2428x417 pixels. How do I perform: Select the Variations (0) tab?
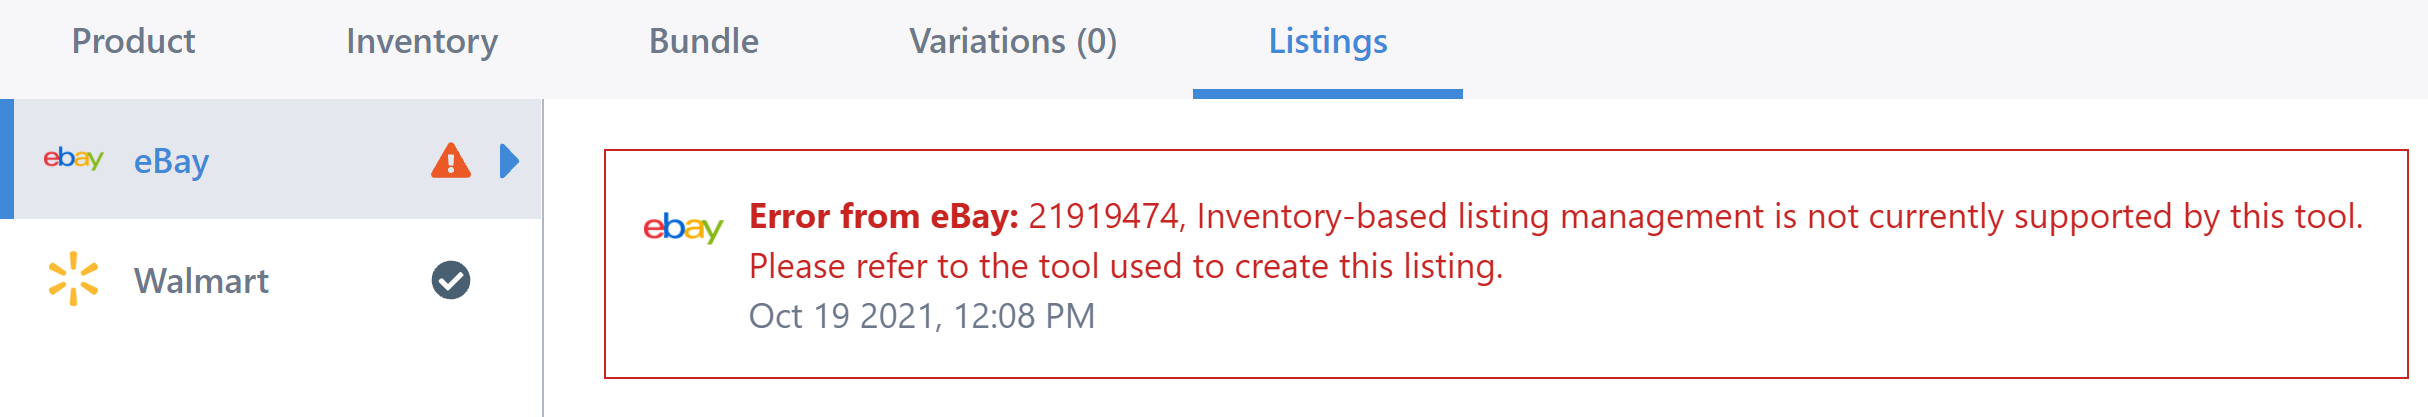(x=1013, y=42)
